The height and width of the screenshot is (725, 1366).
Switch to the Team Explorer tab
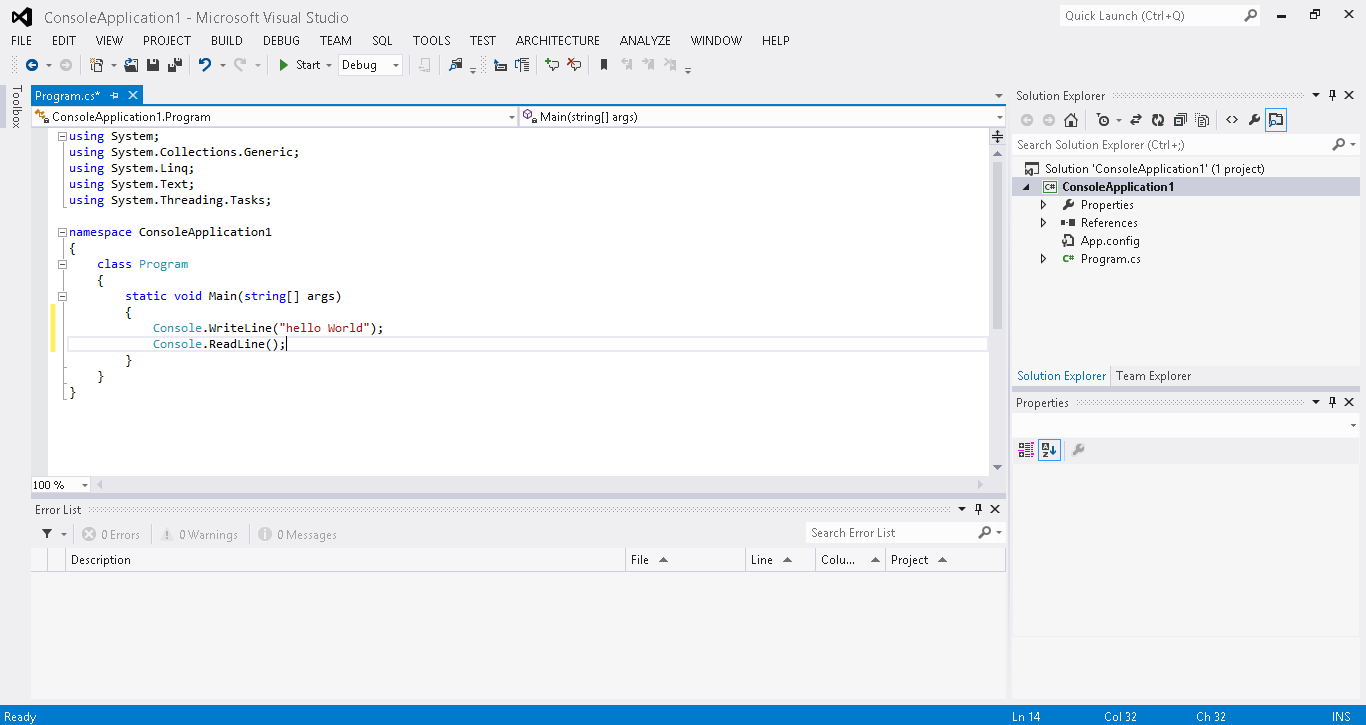point(1152,376)
